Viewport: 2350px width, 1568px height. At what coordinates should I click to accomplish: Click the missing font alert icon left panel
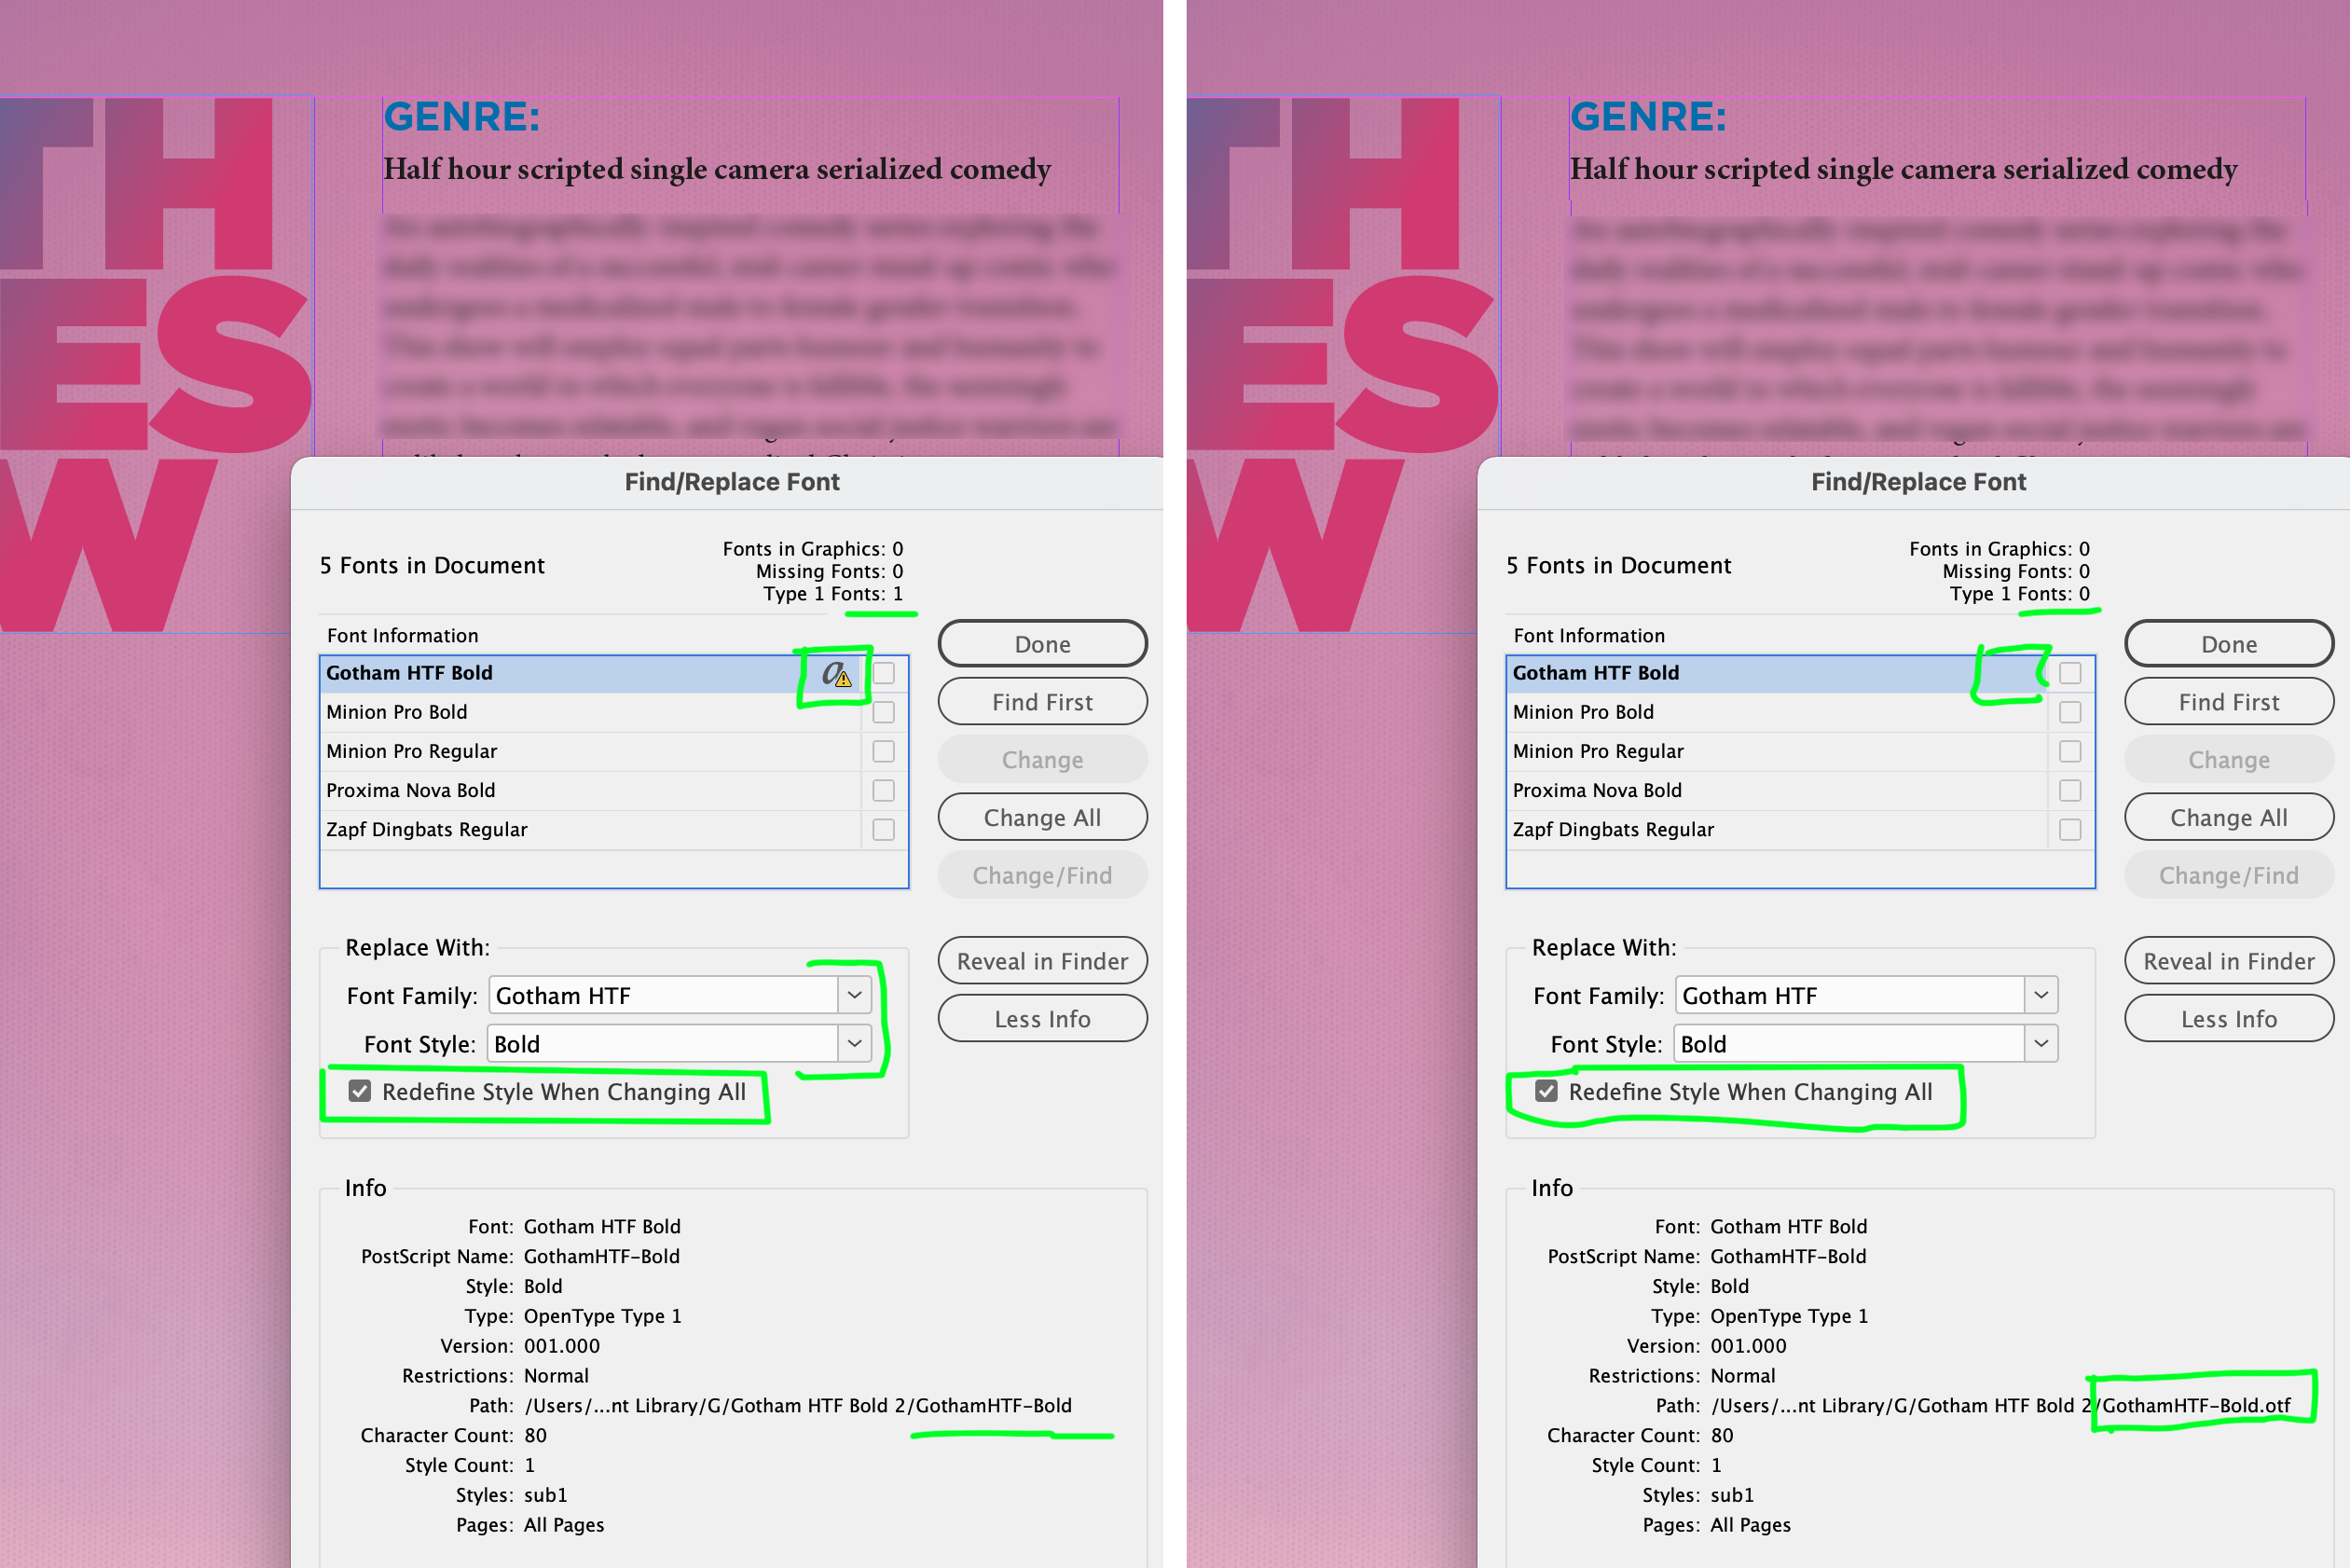tap(834, 674)
